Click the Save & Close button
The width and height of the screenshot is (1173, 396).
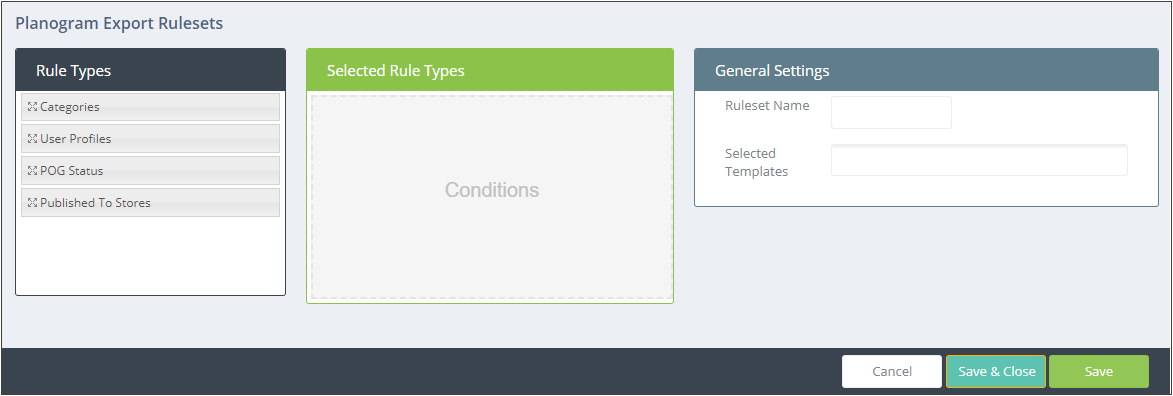[x=996, y=371]
